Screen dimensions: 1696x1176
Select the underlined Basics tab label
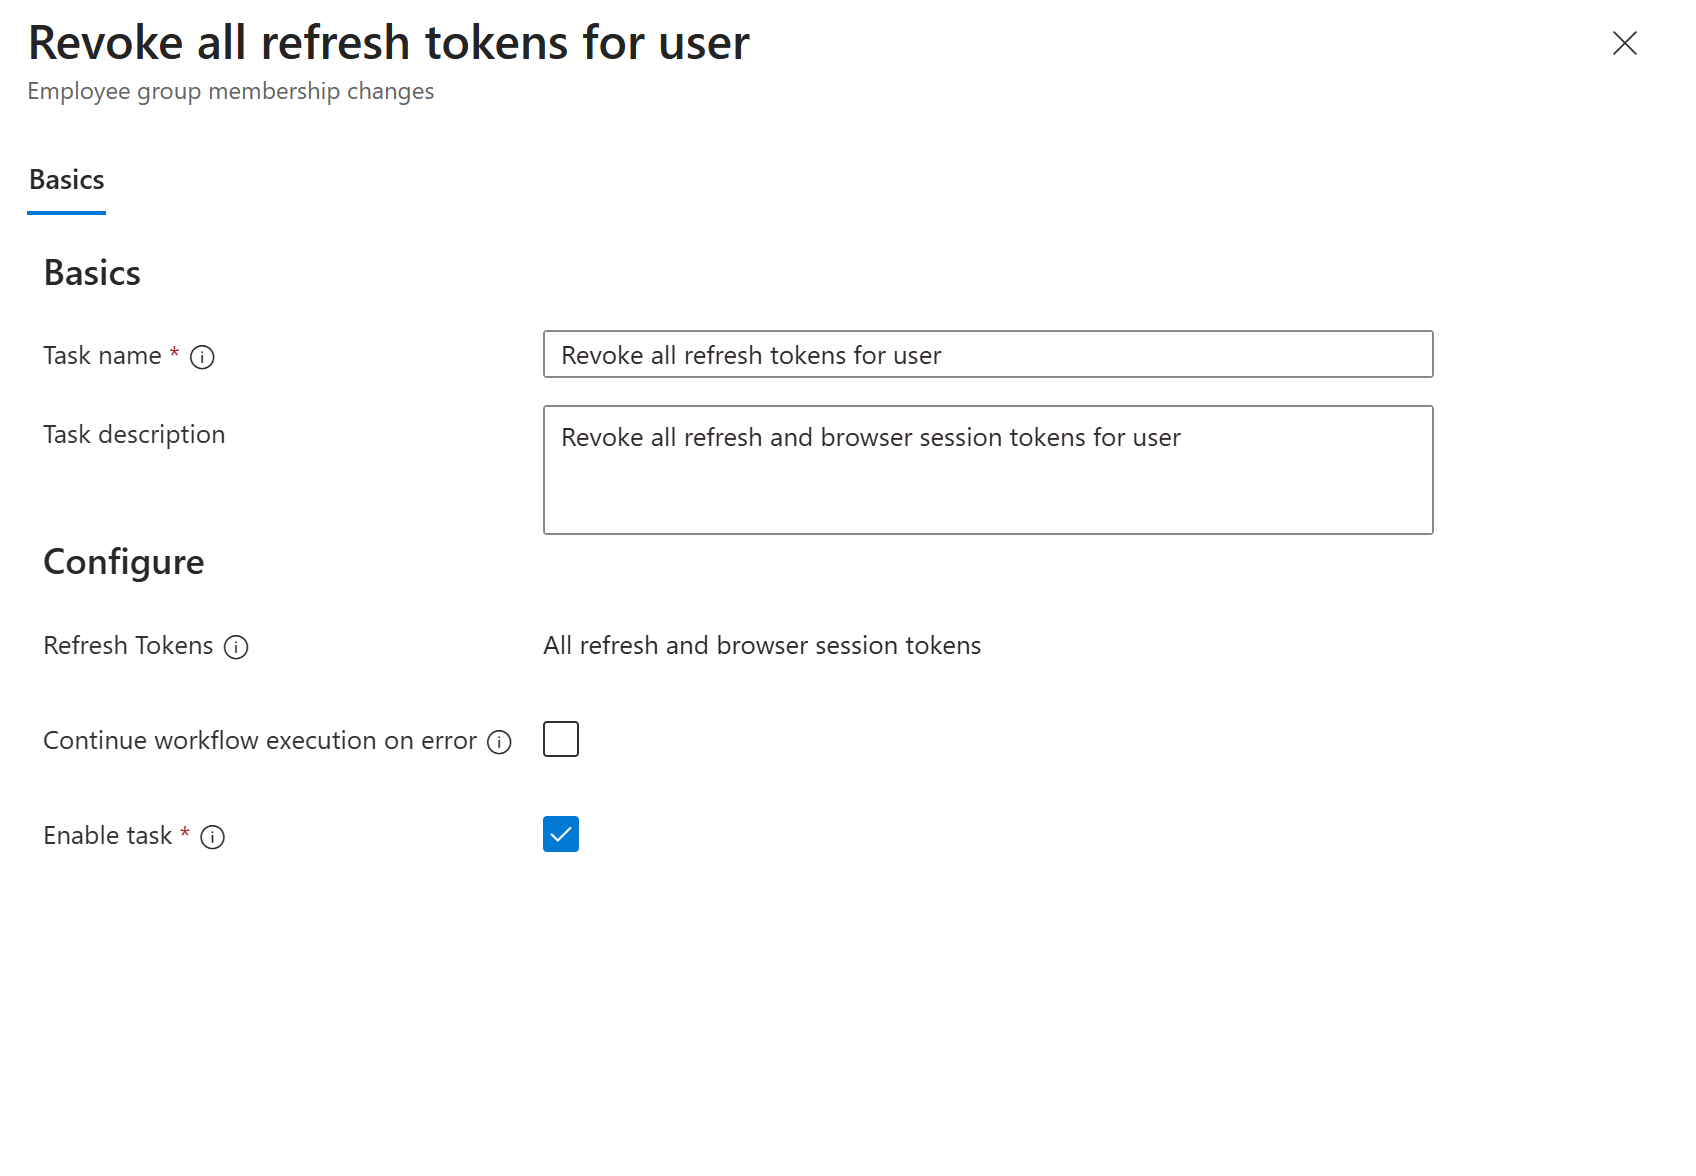(66, 179)
